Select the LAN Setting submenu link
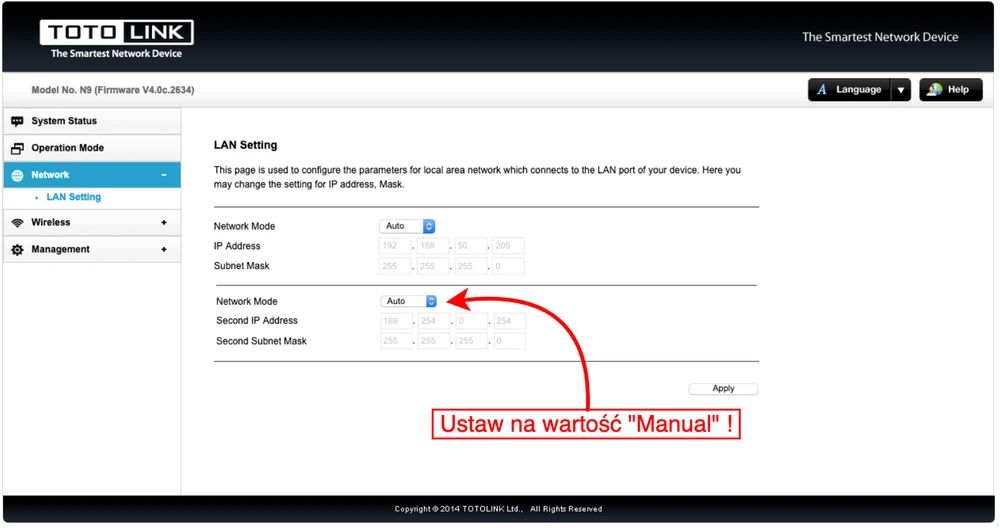 click(74, 197)
